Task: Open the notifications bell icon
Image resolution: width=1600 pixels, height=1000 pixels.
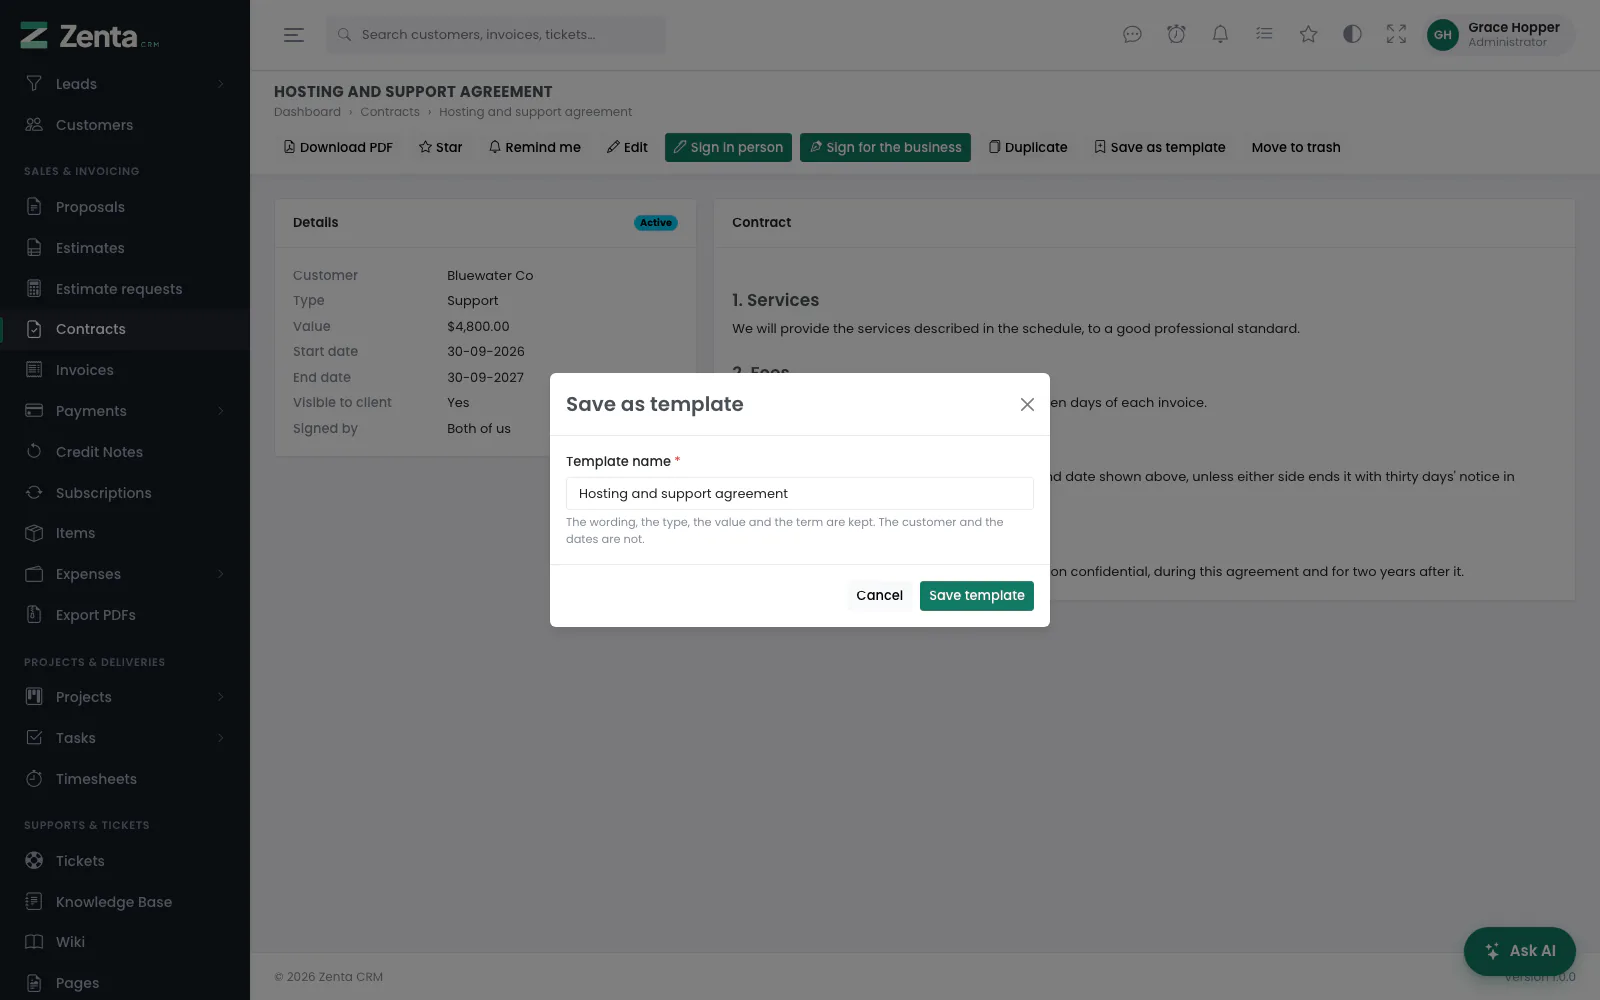Action: pos(1220,35)
